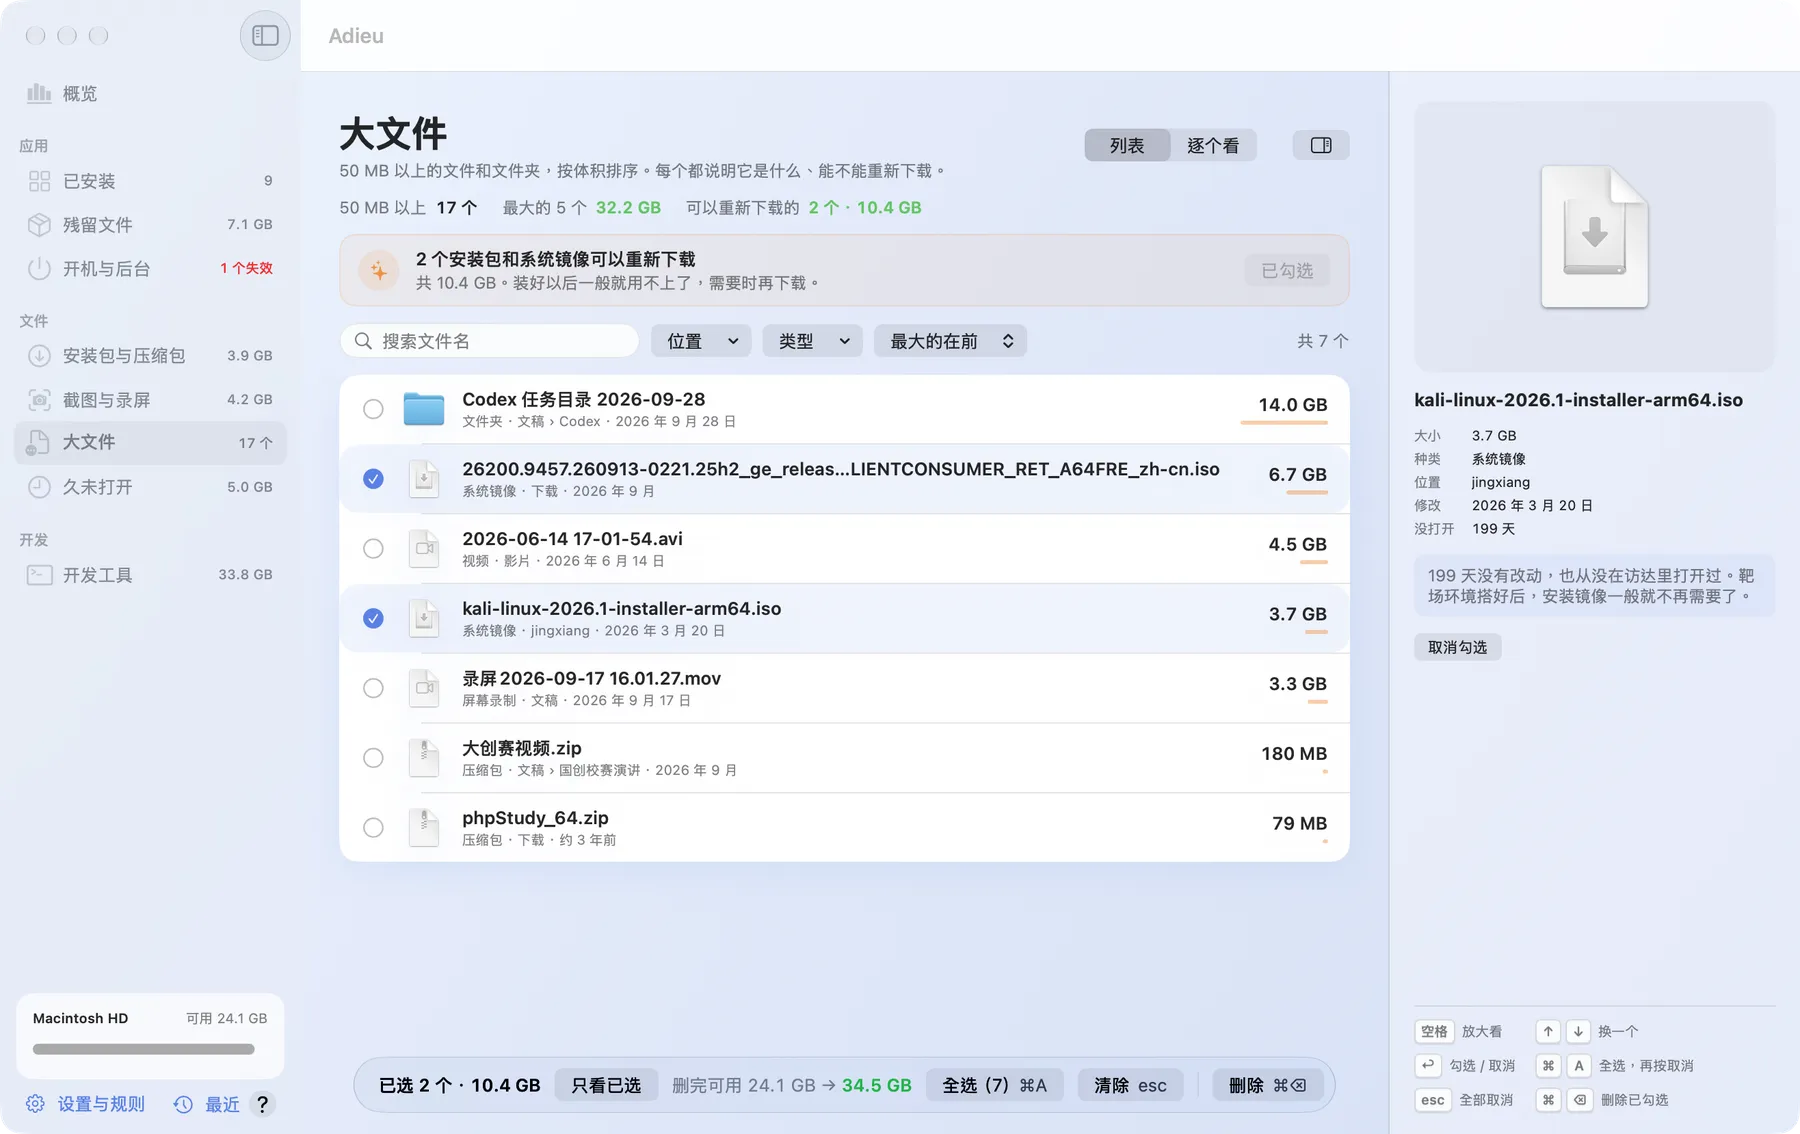
Task: Click the 取消勾选 button
Action: coord(1457,647)
